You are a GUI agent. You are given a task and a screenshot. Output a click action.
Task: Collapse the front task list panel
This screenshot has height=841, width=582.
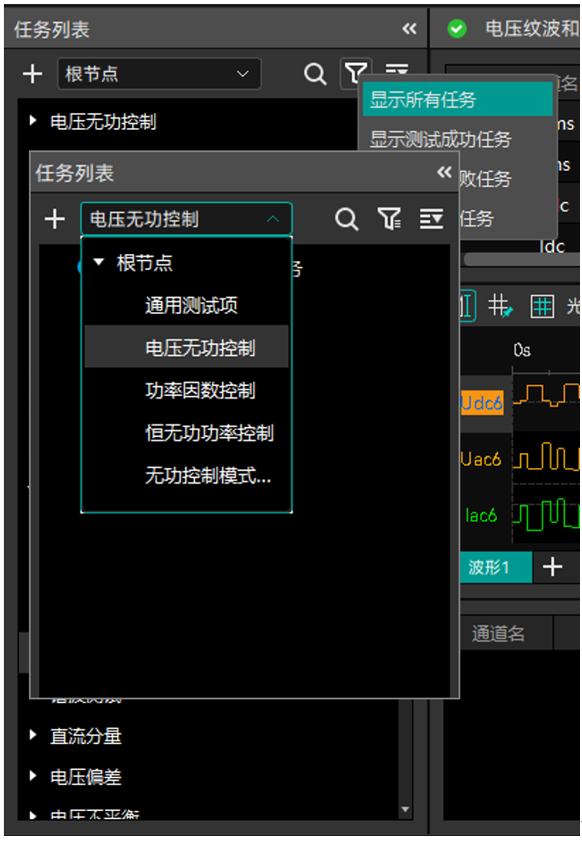tap(444, 172)
